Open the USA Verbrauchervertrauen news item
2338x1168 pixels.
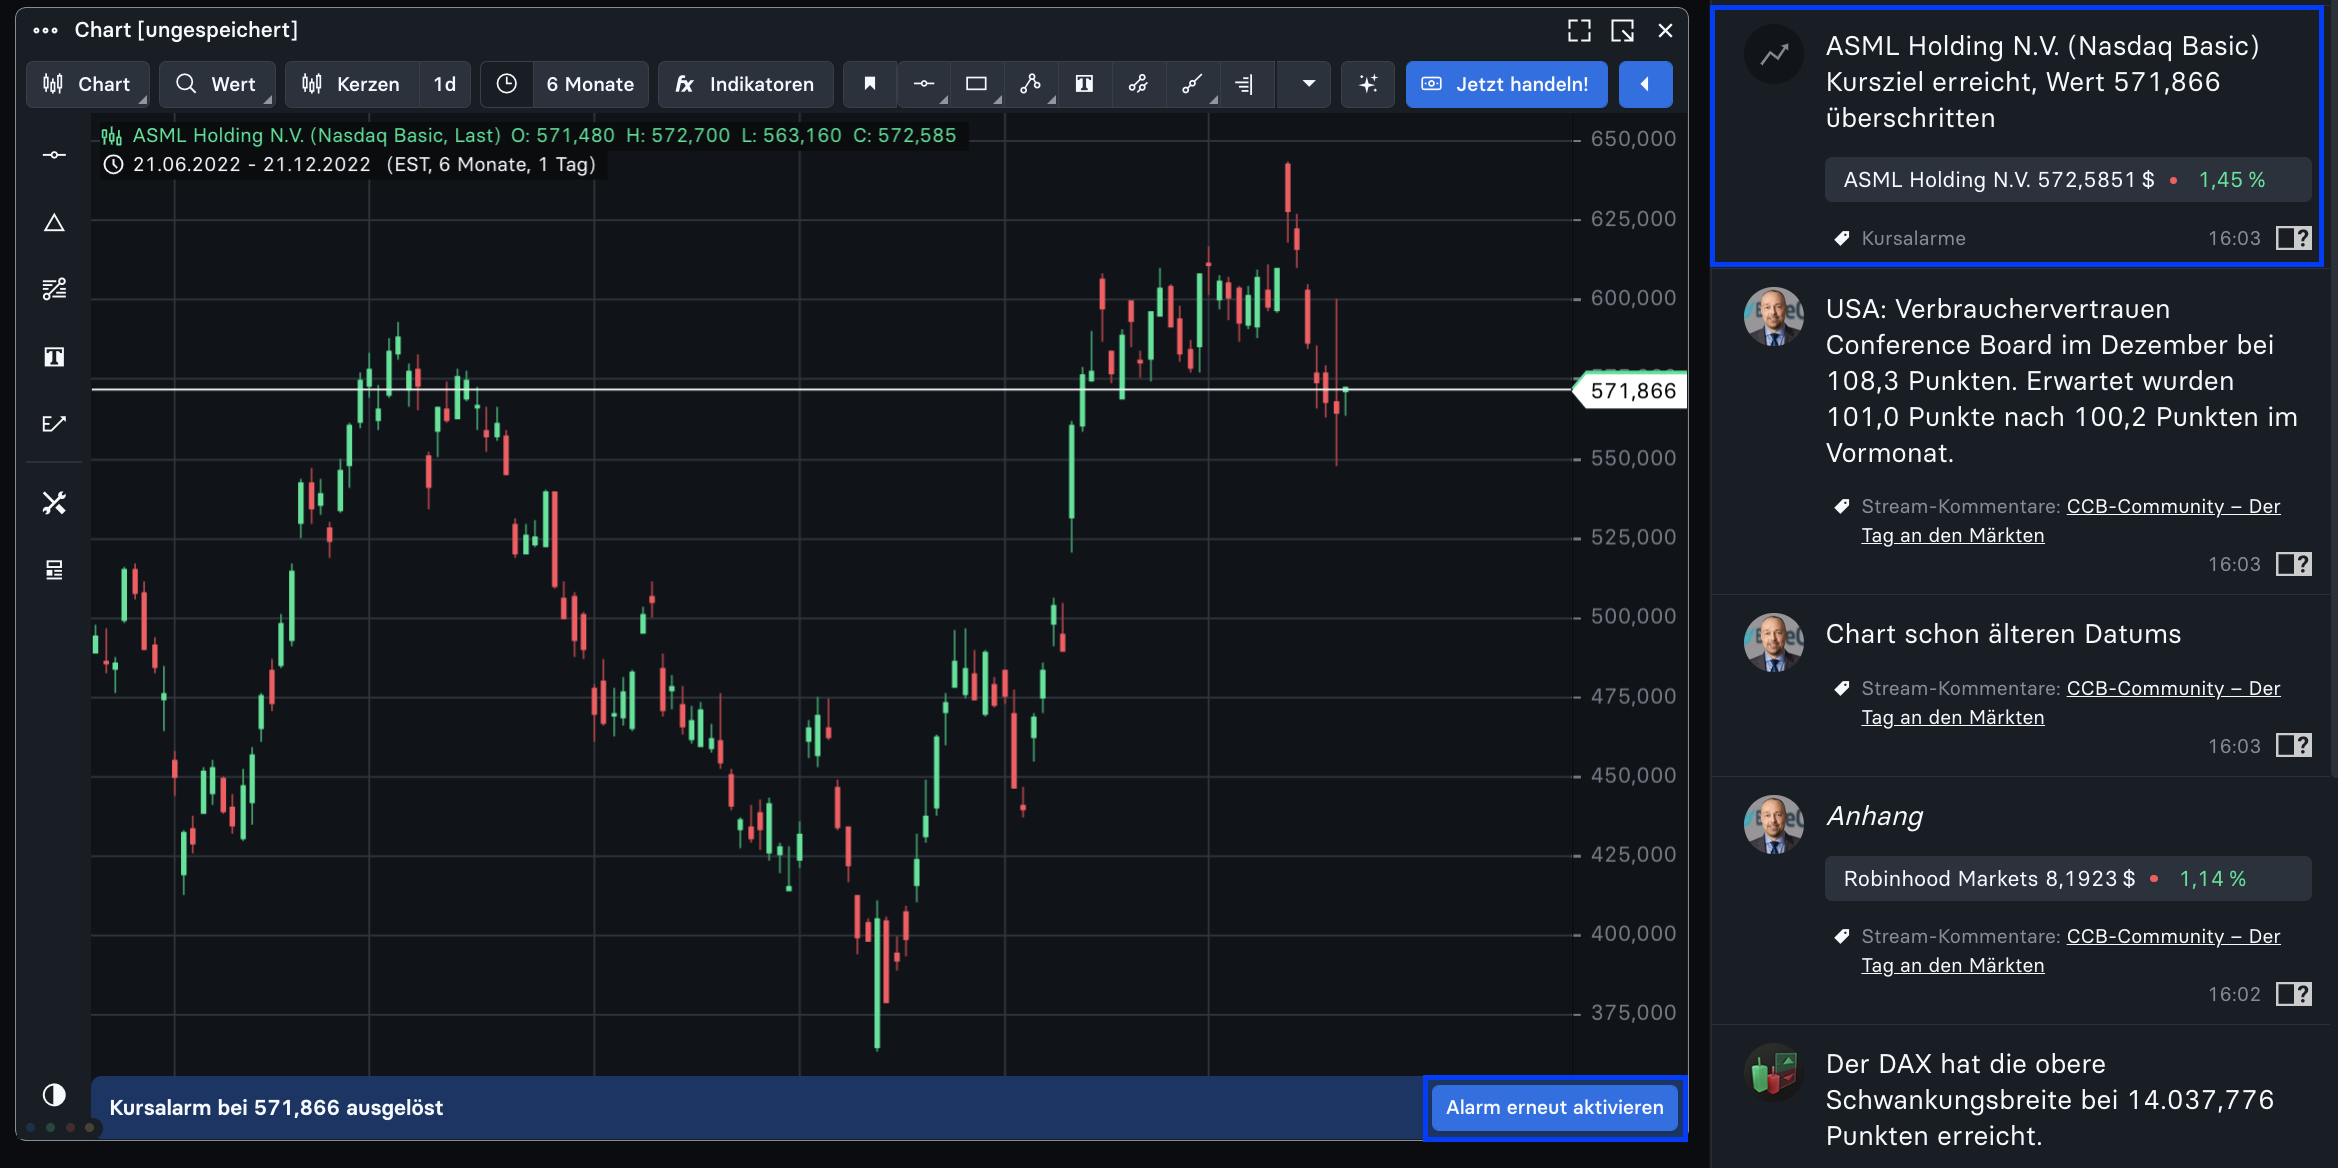pos(2062,381)
